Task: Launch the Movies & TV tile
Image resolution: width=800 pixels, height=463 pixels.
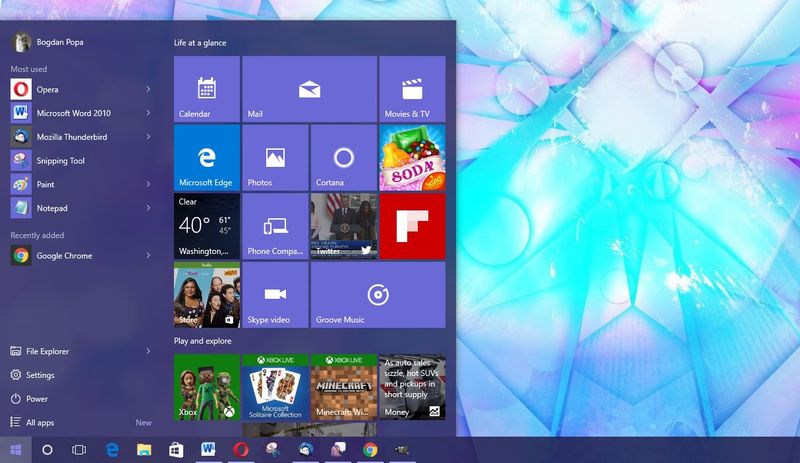Action: 412,89
